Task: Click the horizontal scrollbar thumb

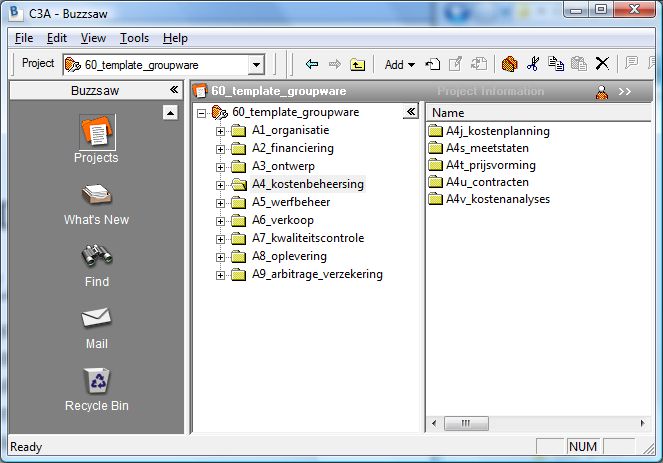Action: click(x=466, y=423)
